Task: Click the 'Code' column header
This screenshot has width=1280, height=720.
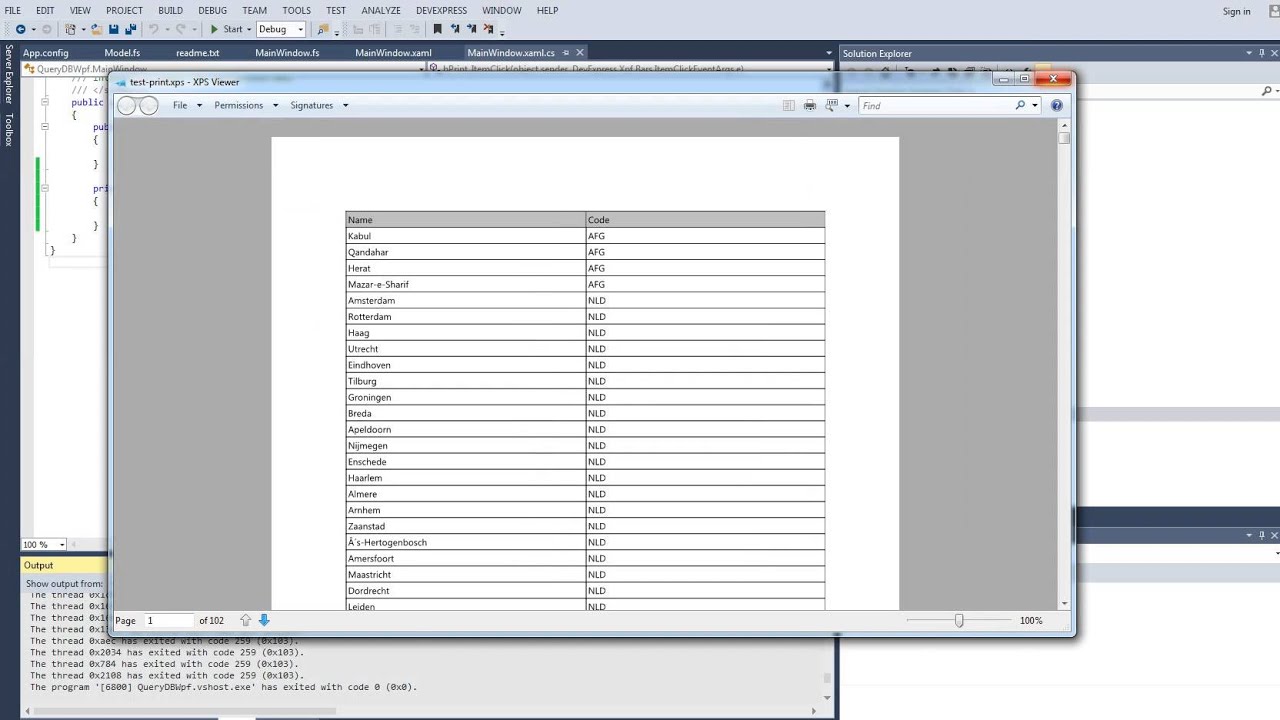Action: [705, 220]
